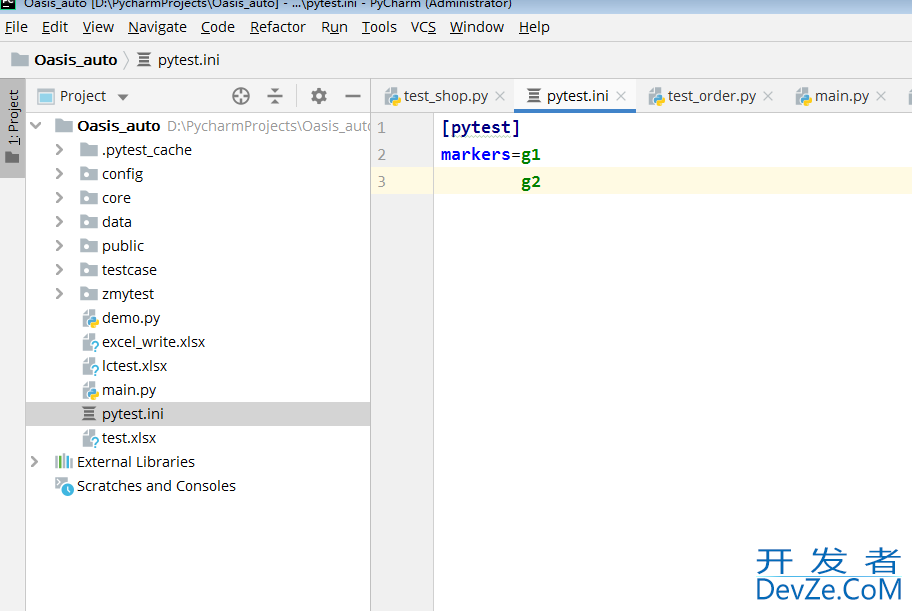Click the test.xlsx file icon
This screenshot has width=912, height=611.
(x=90, y=438)
